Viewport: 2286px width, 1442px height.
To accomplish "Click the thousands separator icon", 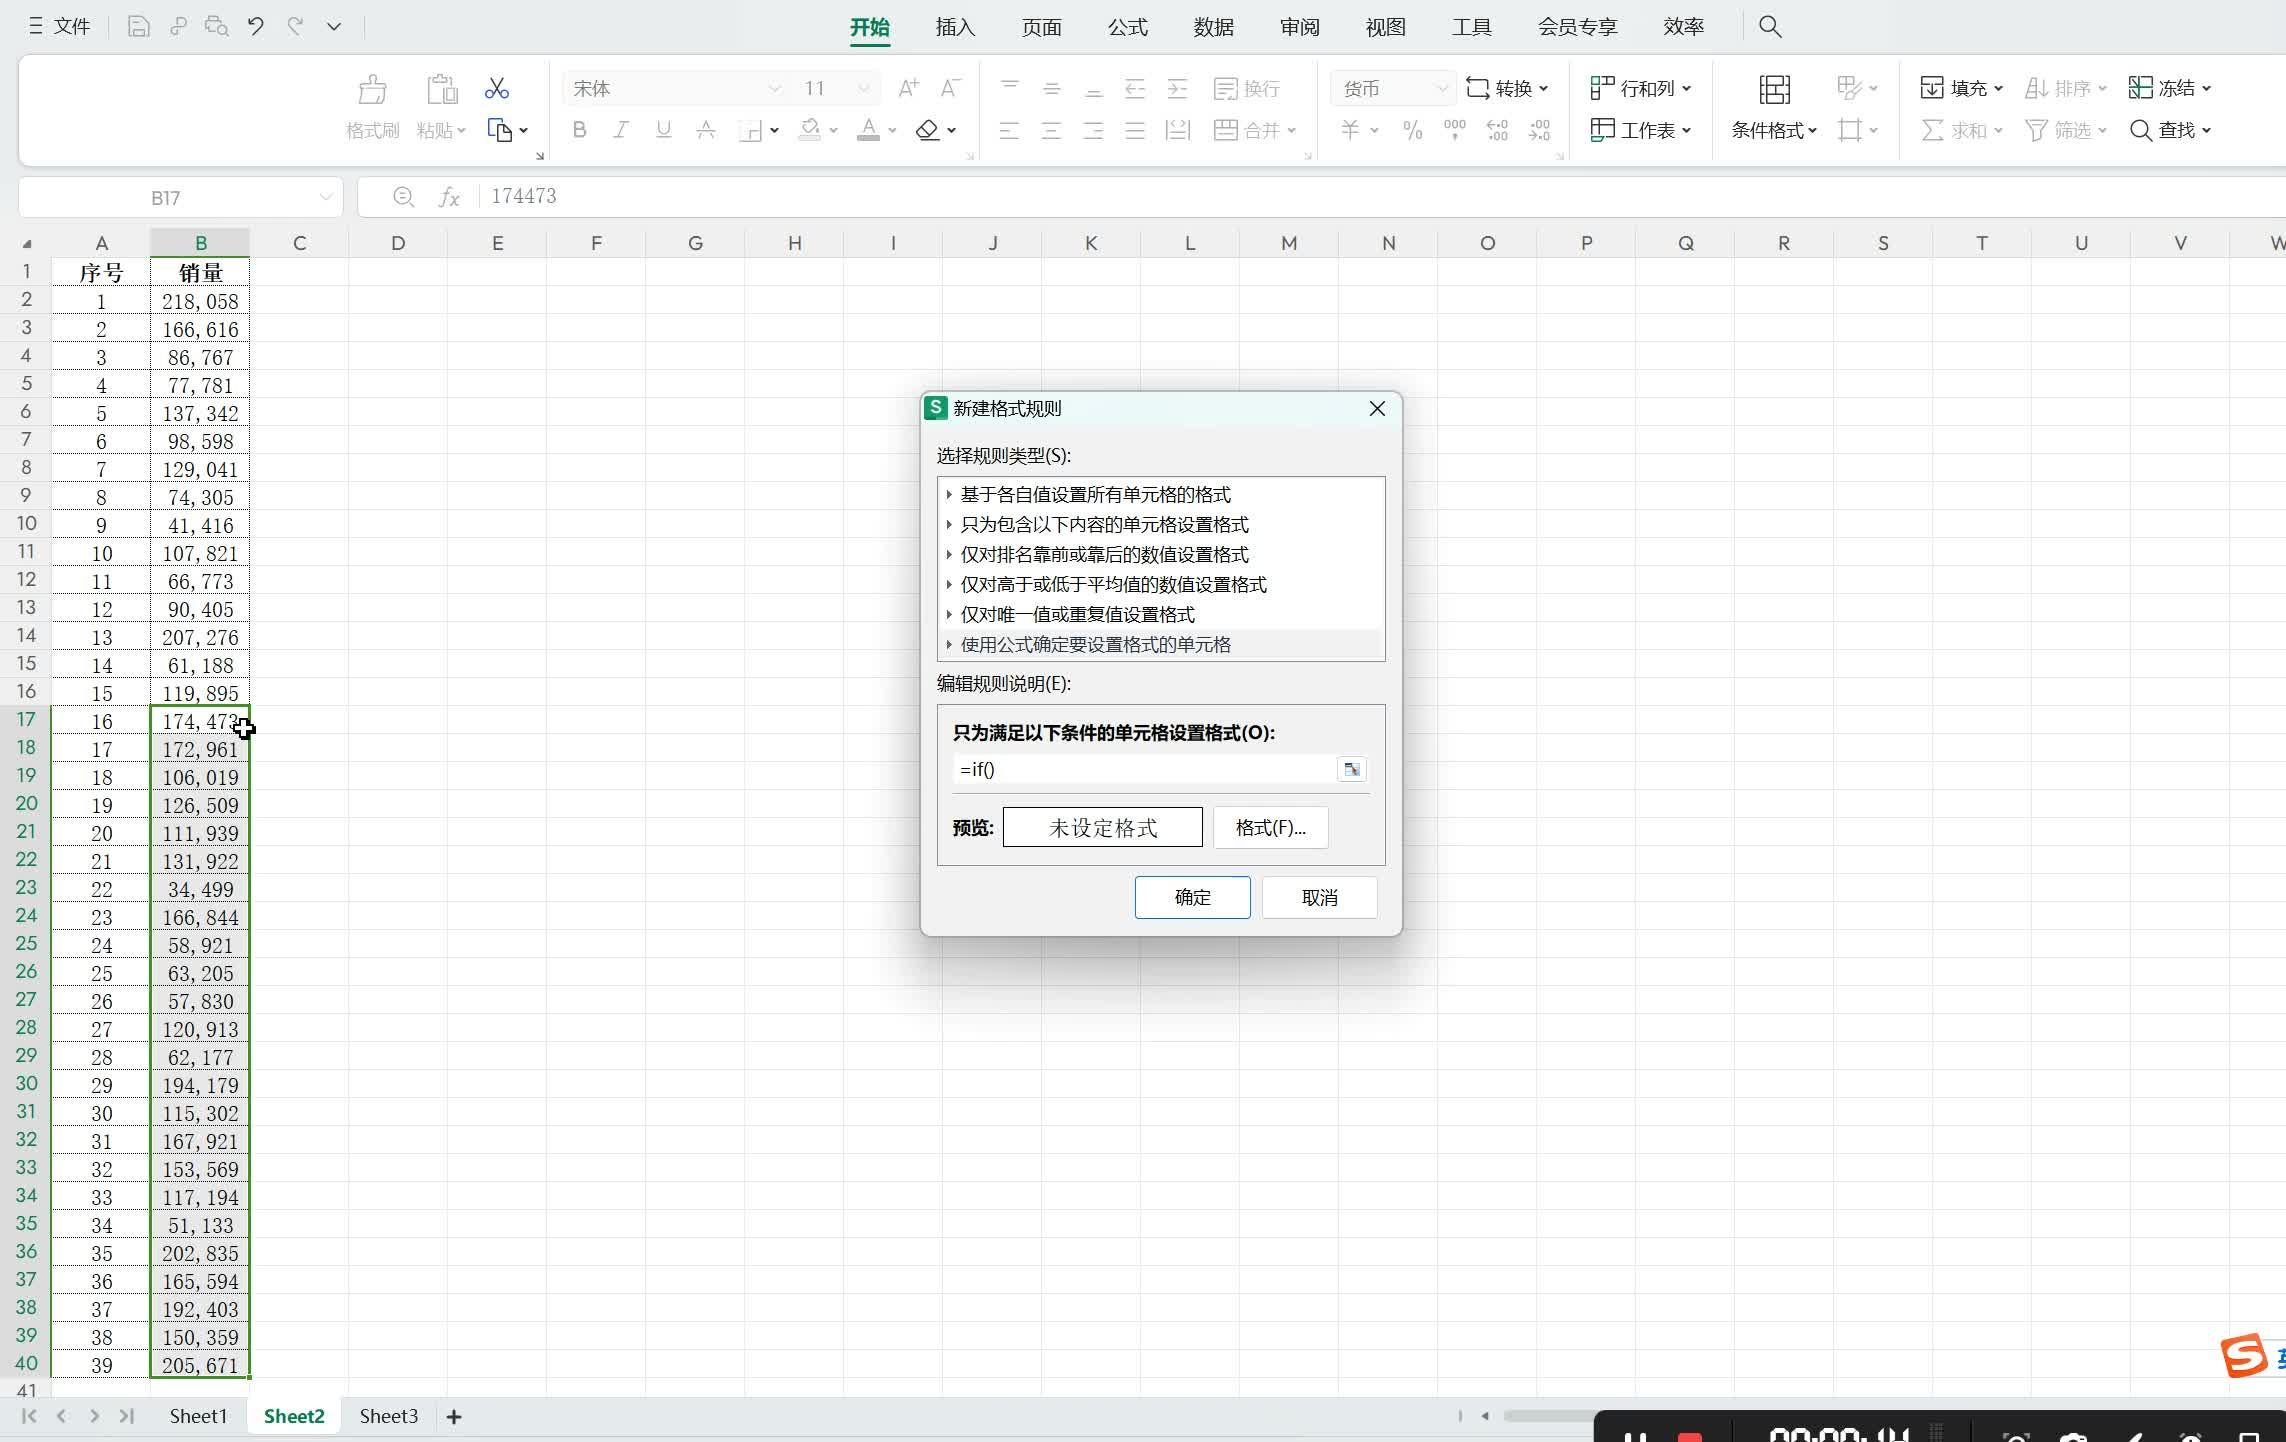I will click(1454, 130).
